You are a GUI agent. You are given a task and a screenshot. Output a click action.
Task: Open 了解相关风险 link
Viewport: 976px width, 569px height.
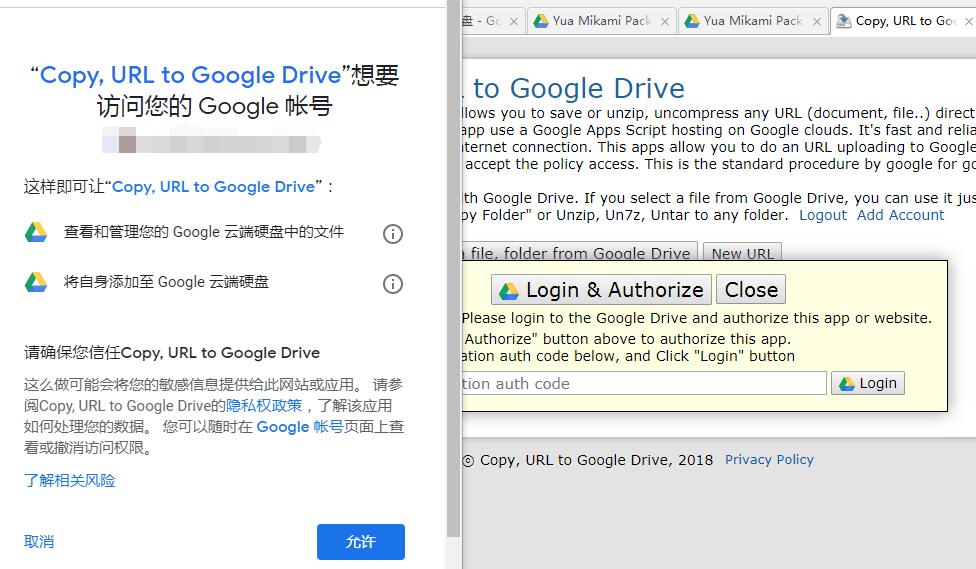tap(70, 481)
